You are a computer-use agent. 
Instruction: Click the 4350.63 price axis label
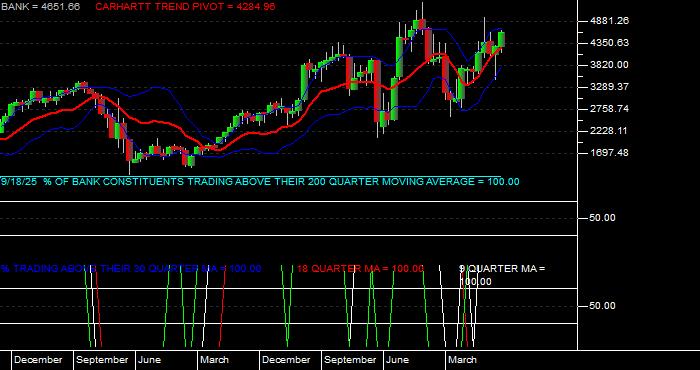coord(609,43)
